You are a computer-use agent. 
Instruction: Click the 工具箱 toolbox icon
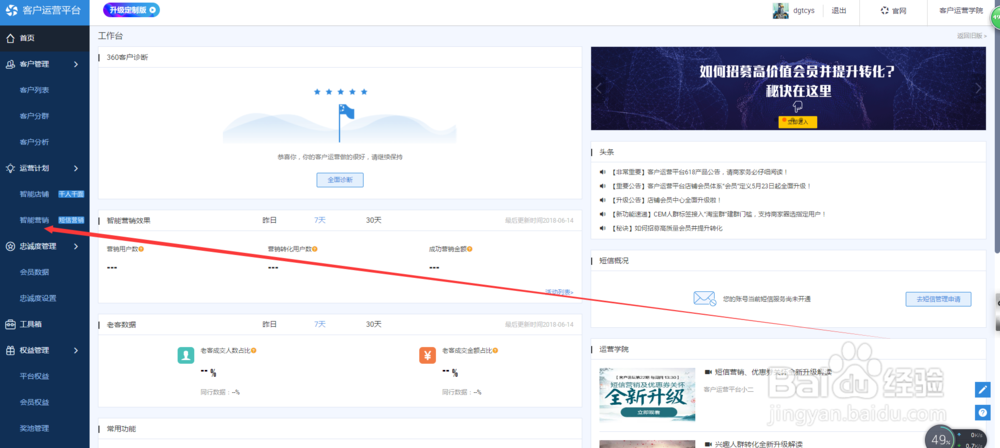coord(10,324)
